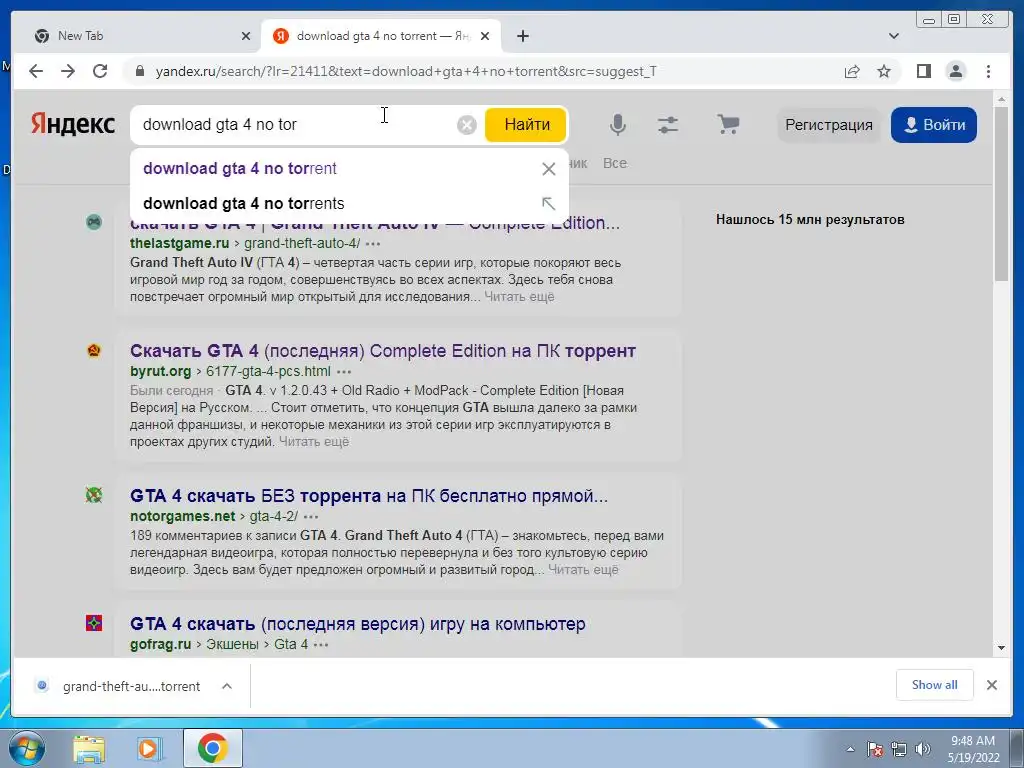Close the downloads bar
The image size is (1024, 768).
991,685
